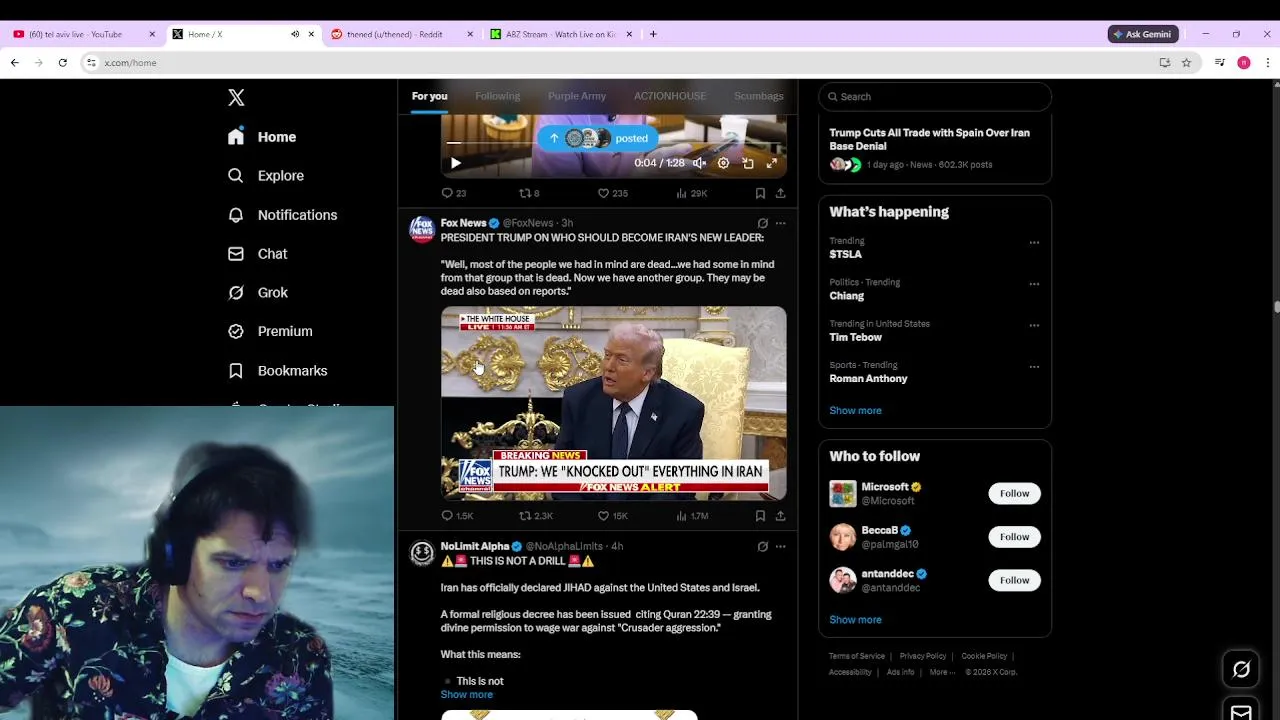1280x720 pixels.
Task: Open the Fox News Trump video thumbnail
Action: tap(614, 403)
